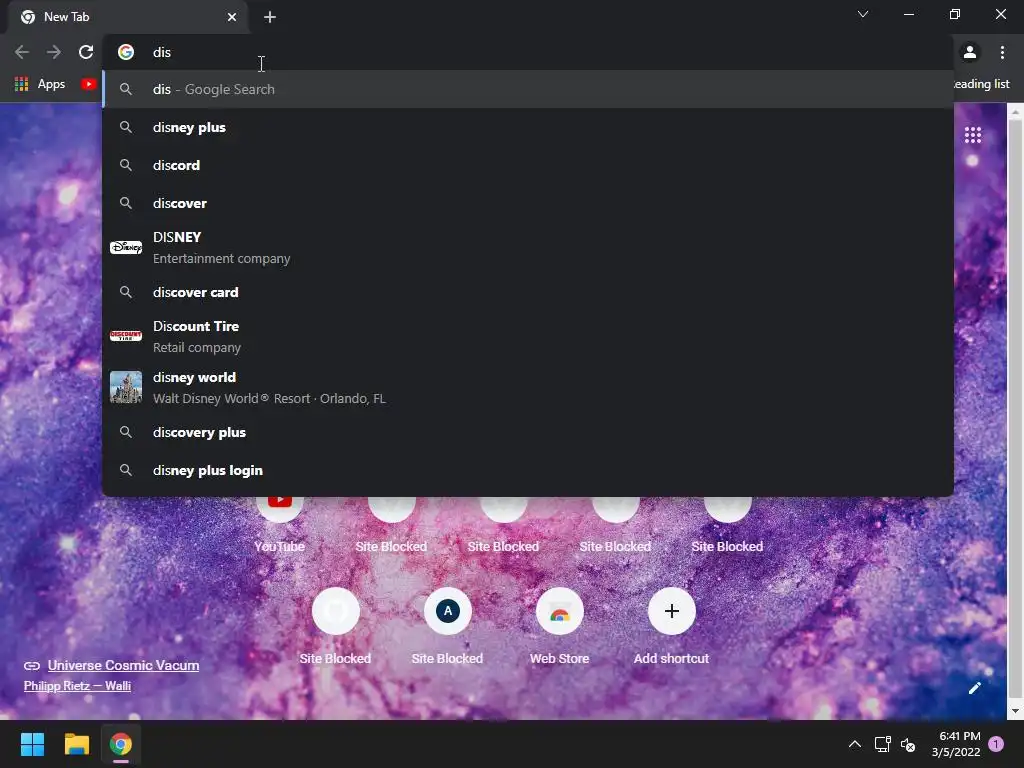Image resolution: width=1024 pixels, height=768 pixels.
Task: Open the Chrome profile avatar icon
Action: [970, 52]
